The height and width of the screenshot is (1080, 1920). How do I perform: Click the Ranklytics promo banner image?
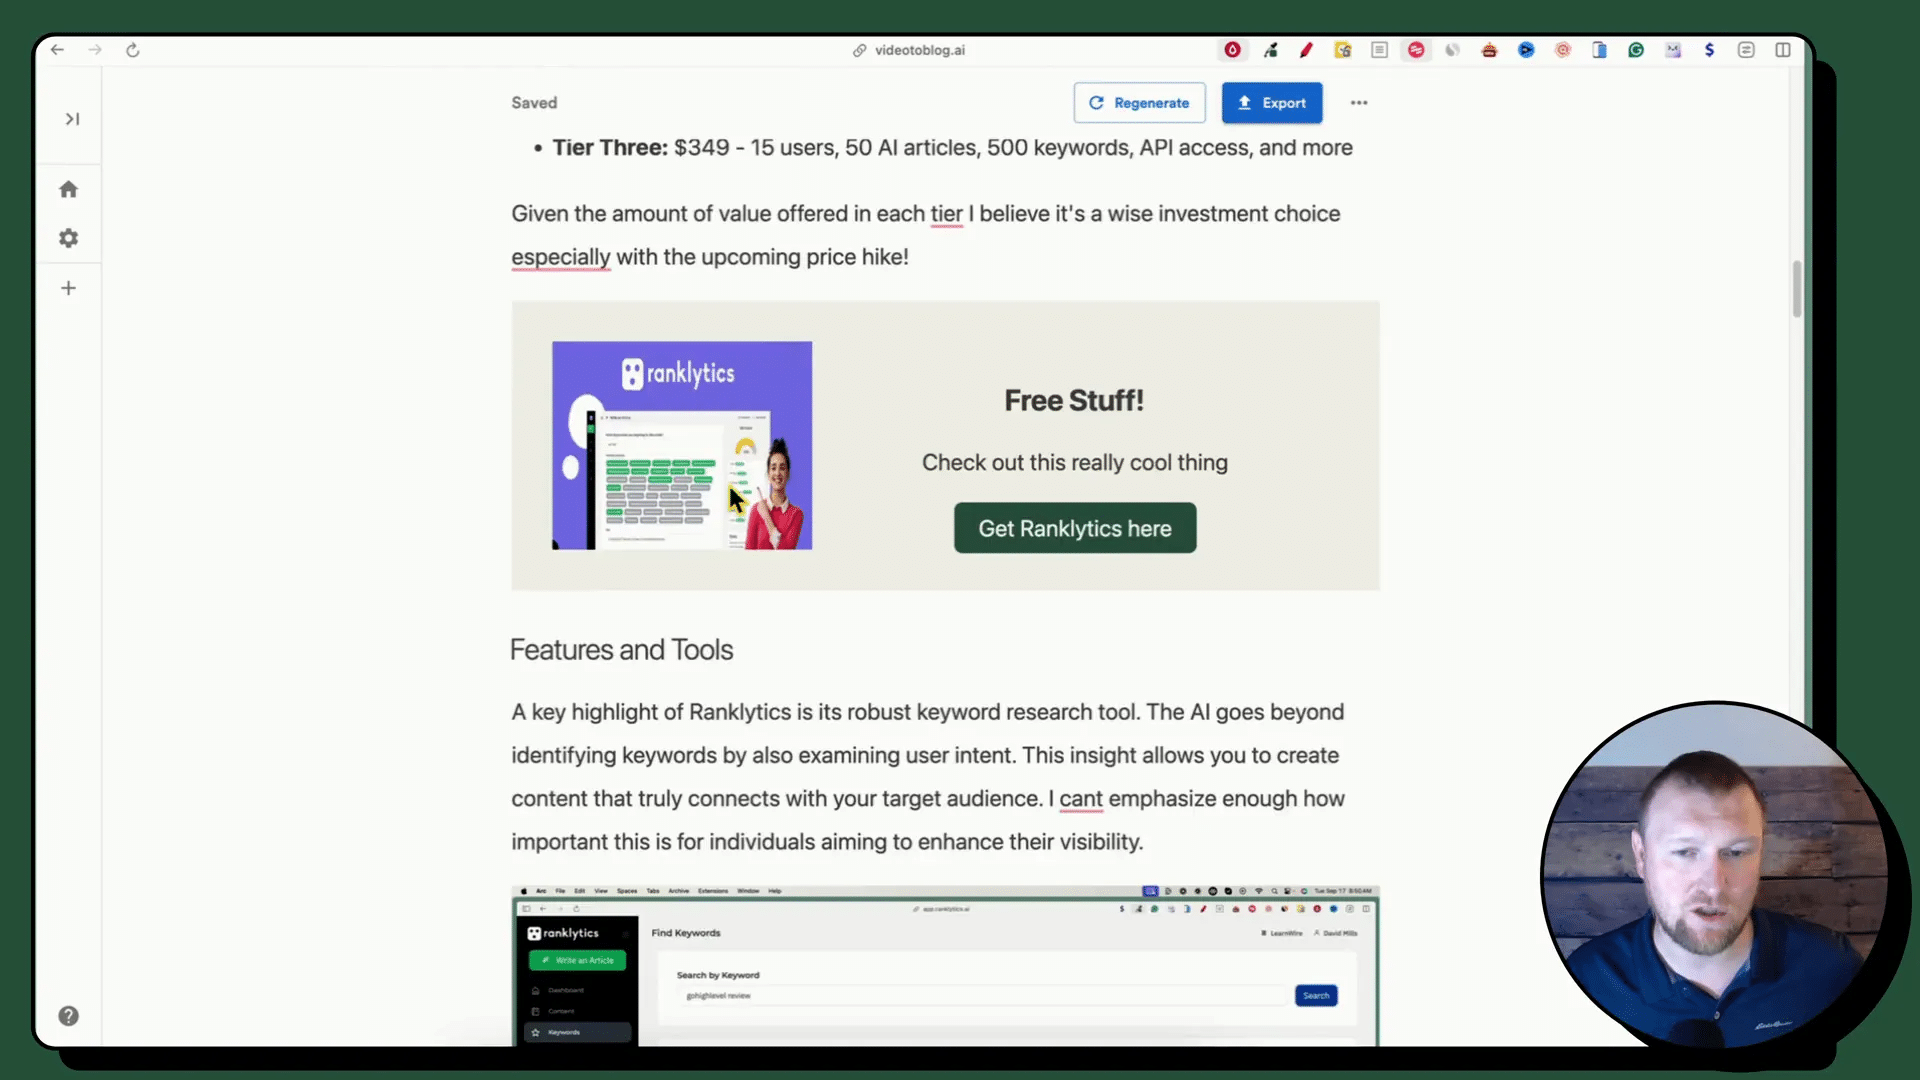pyautogui.click(x=682, y=446)
